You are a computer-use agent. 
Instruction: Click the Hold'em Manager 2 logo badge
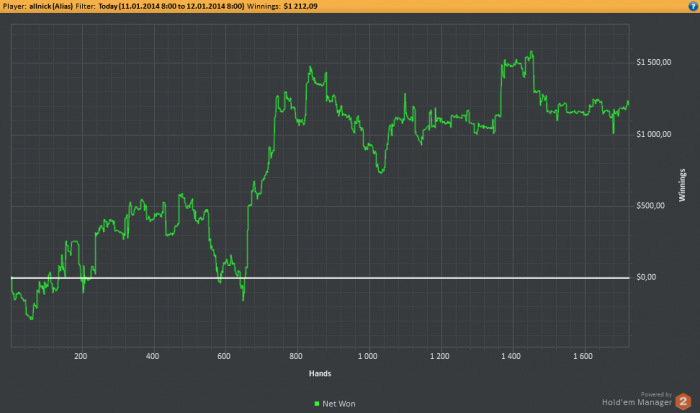[x=683, y=401]
